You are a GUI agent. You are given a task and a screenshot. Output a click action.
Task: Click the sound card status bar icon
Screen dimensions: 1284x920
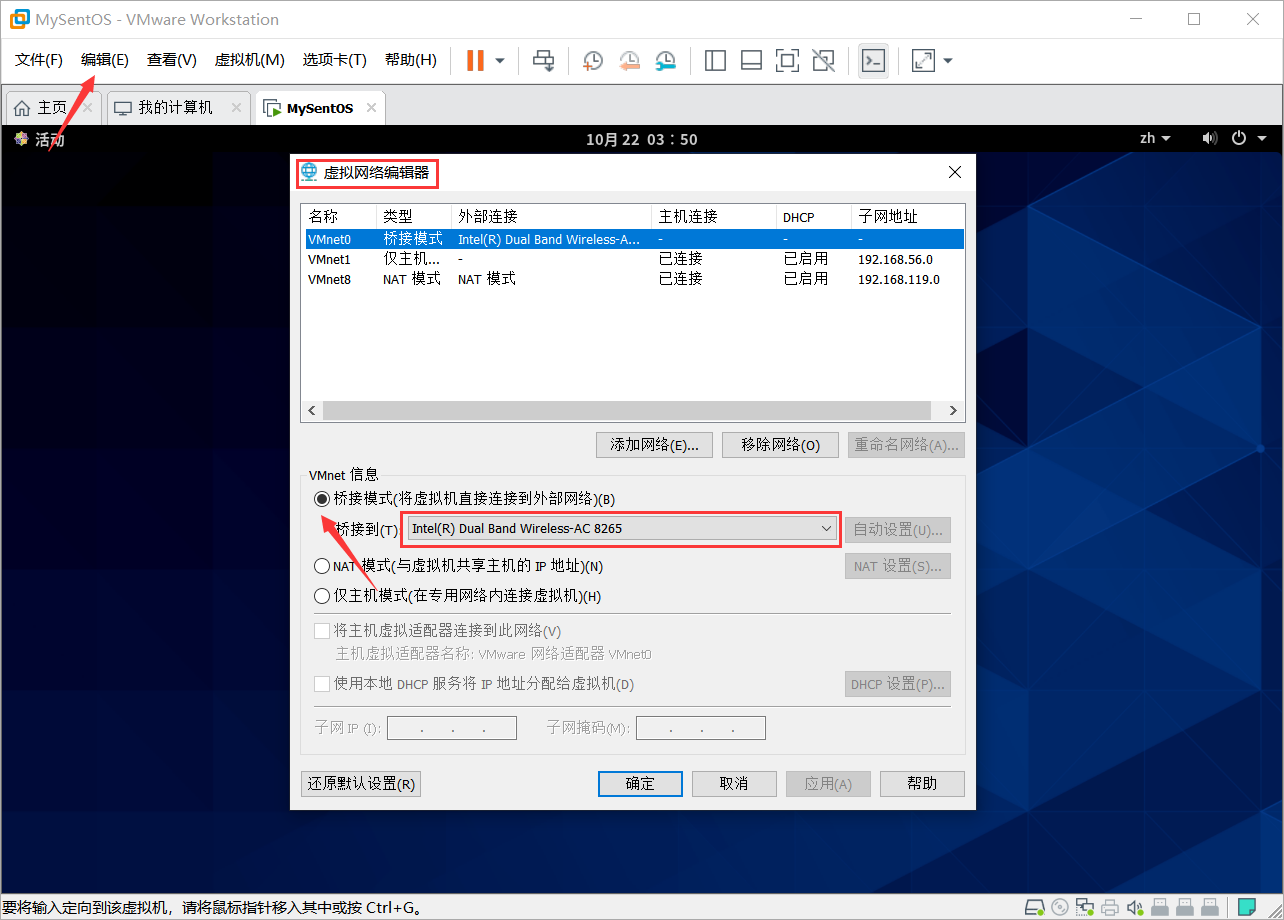coord(1134,907)
